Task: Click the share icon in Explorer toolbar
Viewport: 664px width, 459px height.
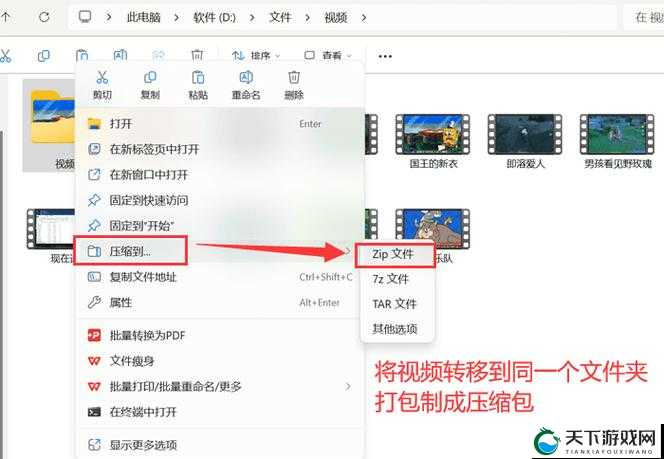Action: 158,55
